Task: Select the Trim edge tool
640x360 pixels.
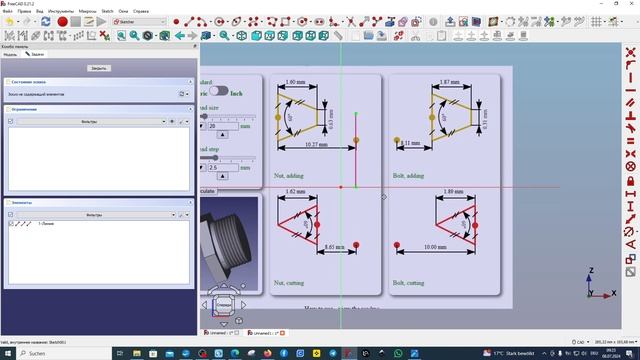Action: (351, 22)
